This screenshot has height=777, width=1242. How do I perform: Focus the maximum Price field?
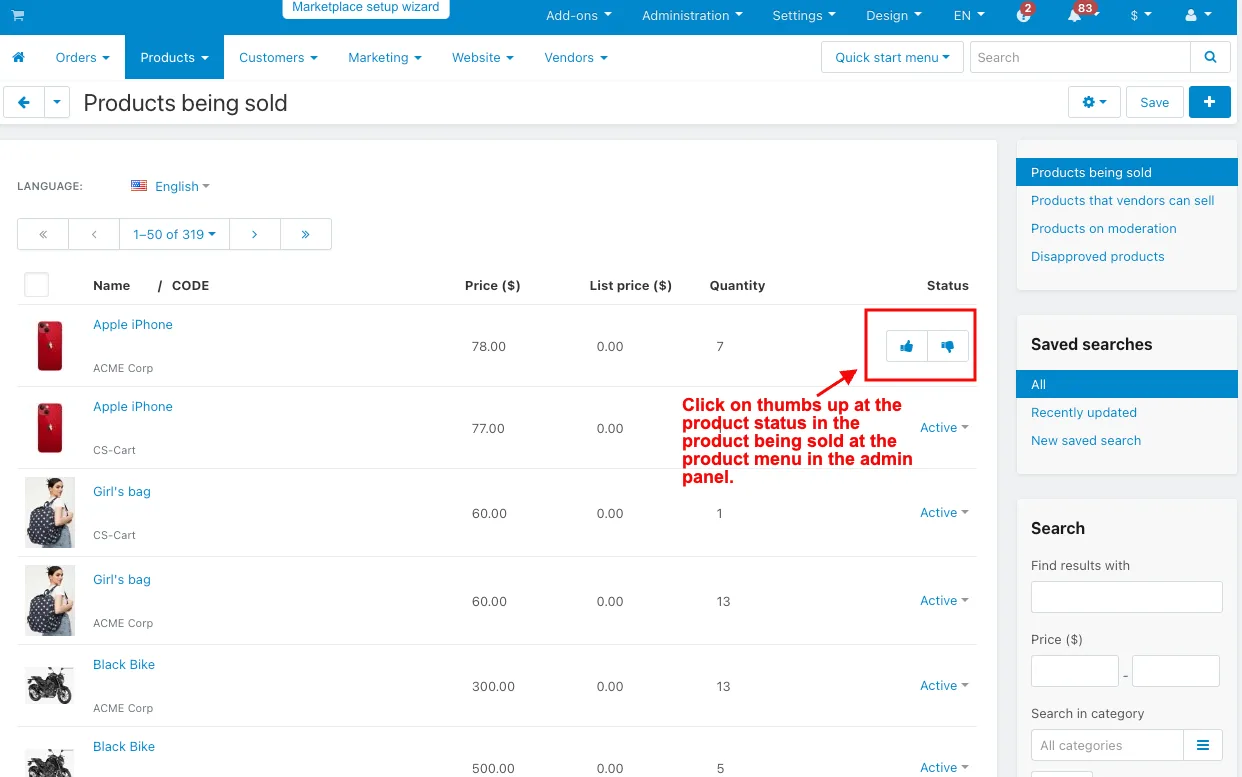coord(1176,671)
